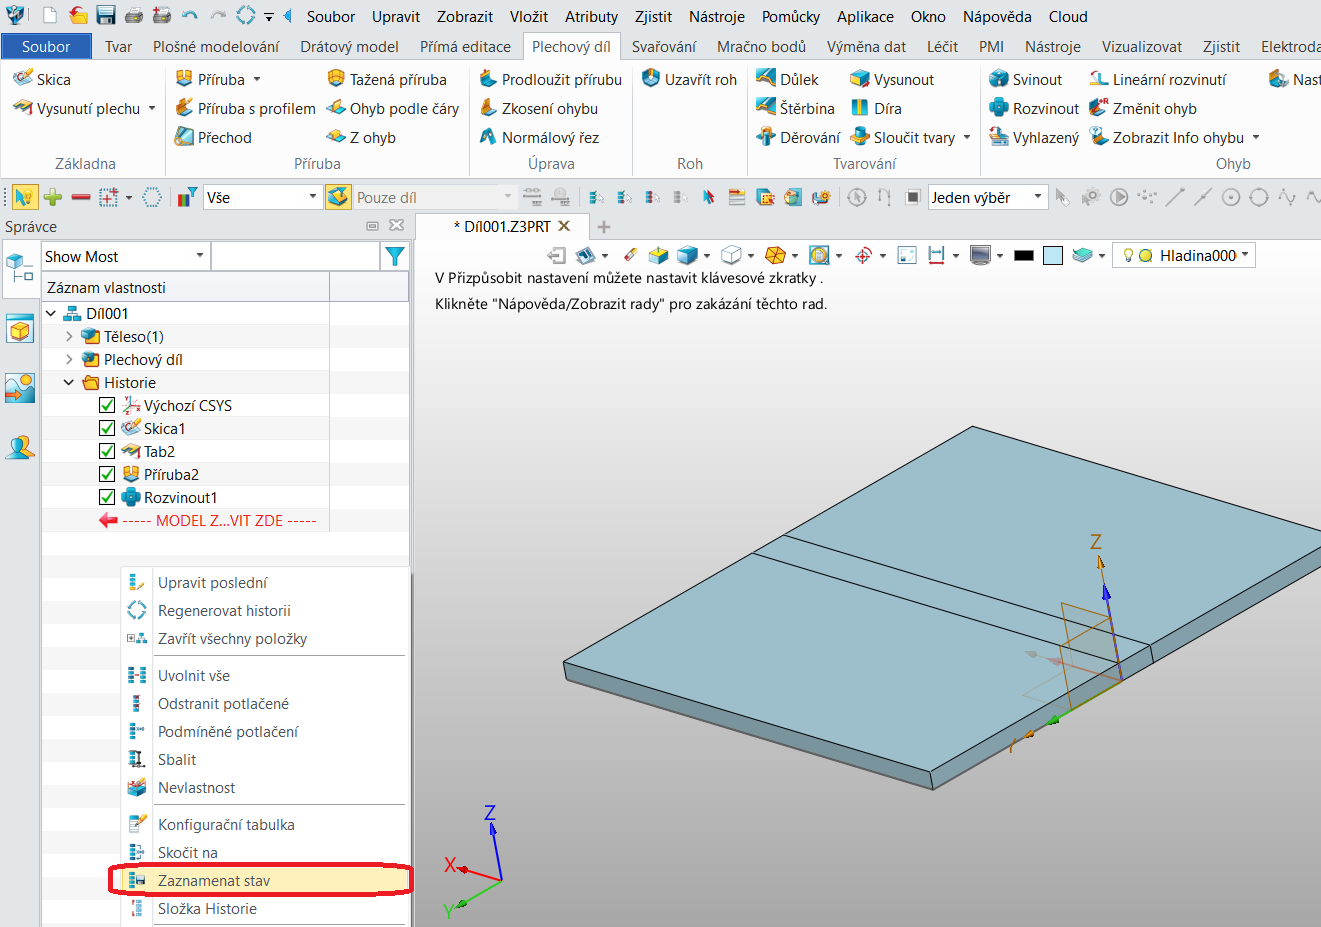
Task: Click the Vysunout ribbon button
Action: (x=892, y=79)
